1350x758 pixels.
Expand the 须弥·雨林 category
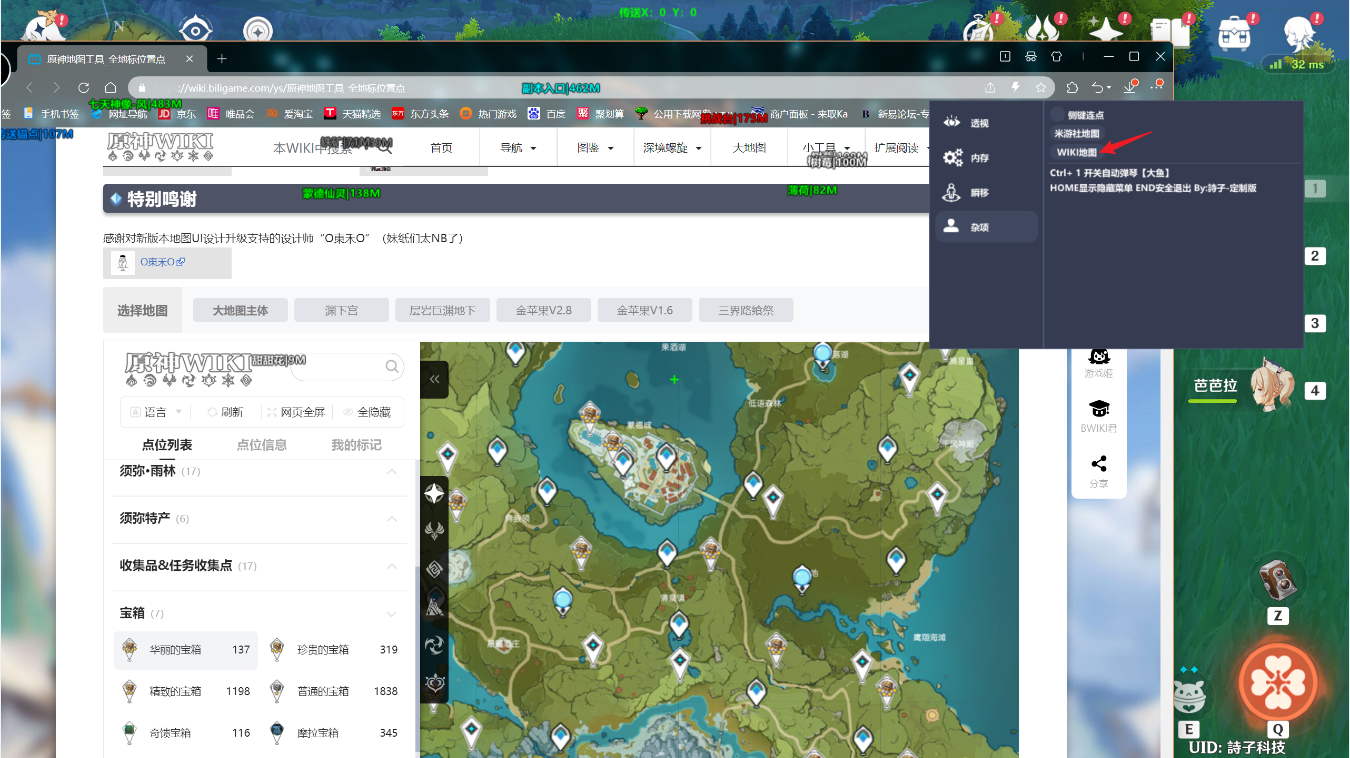point(260,471)
